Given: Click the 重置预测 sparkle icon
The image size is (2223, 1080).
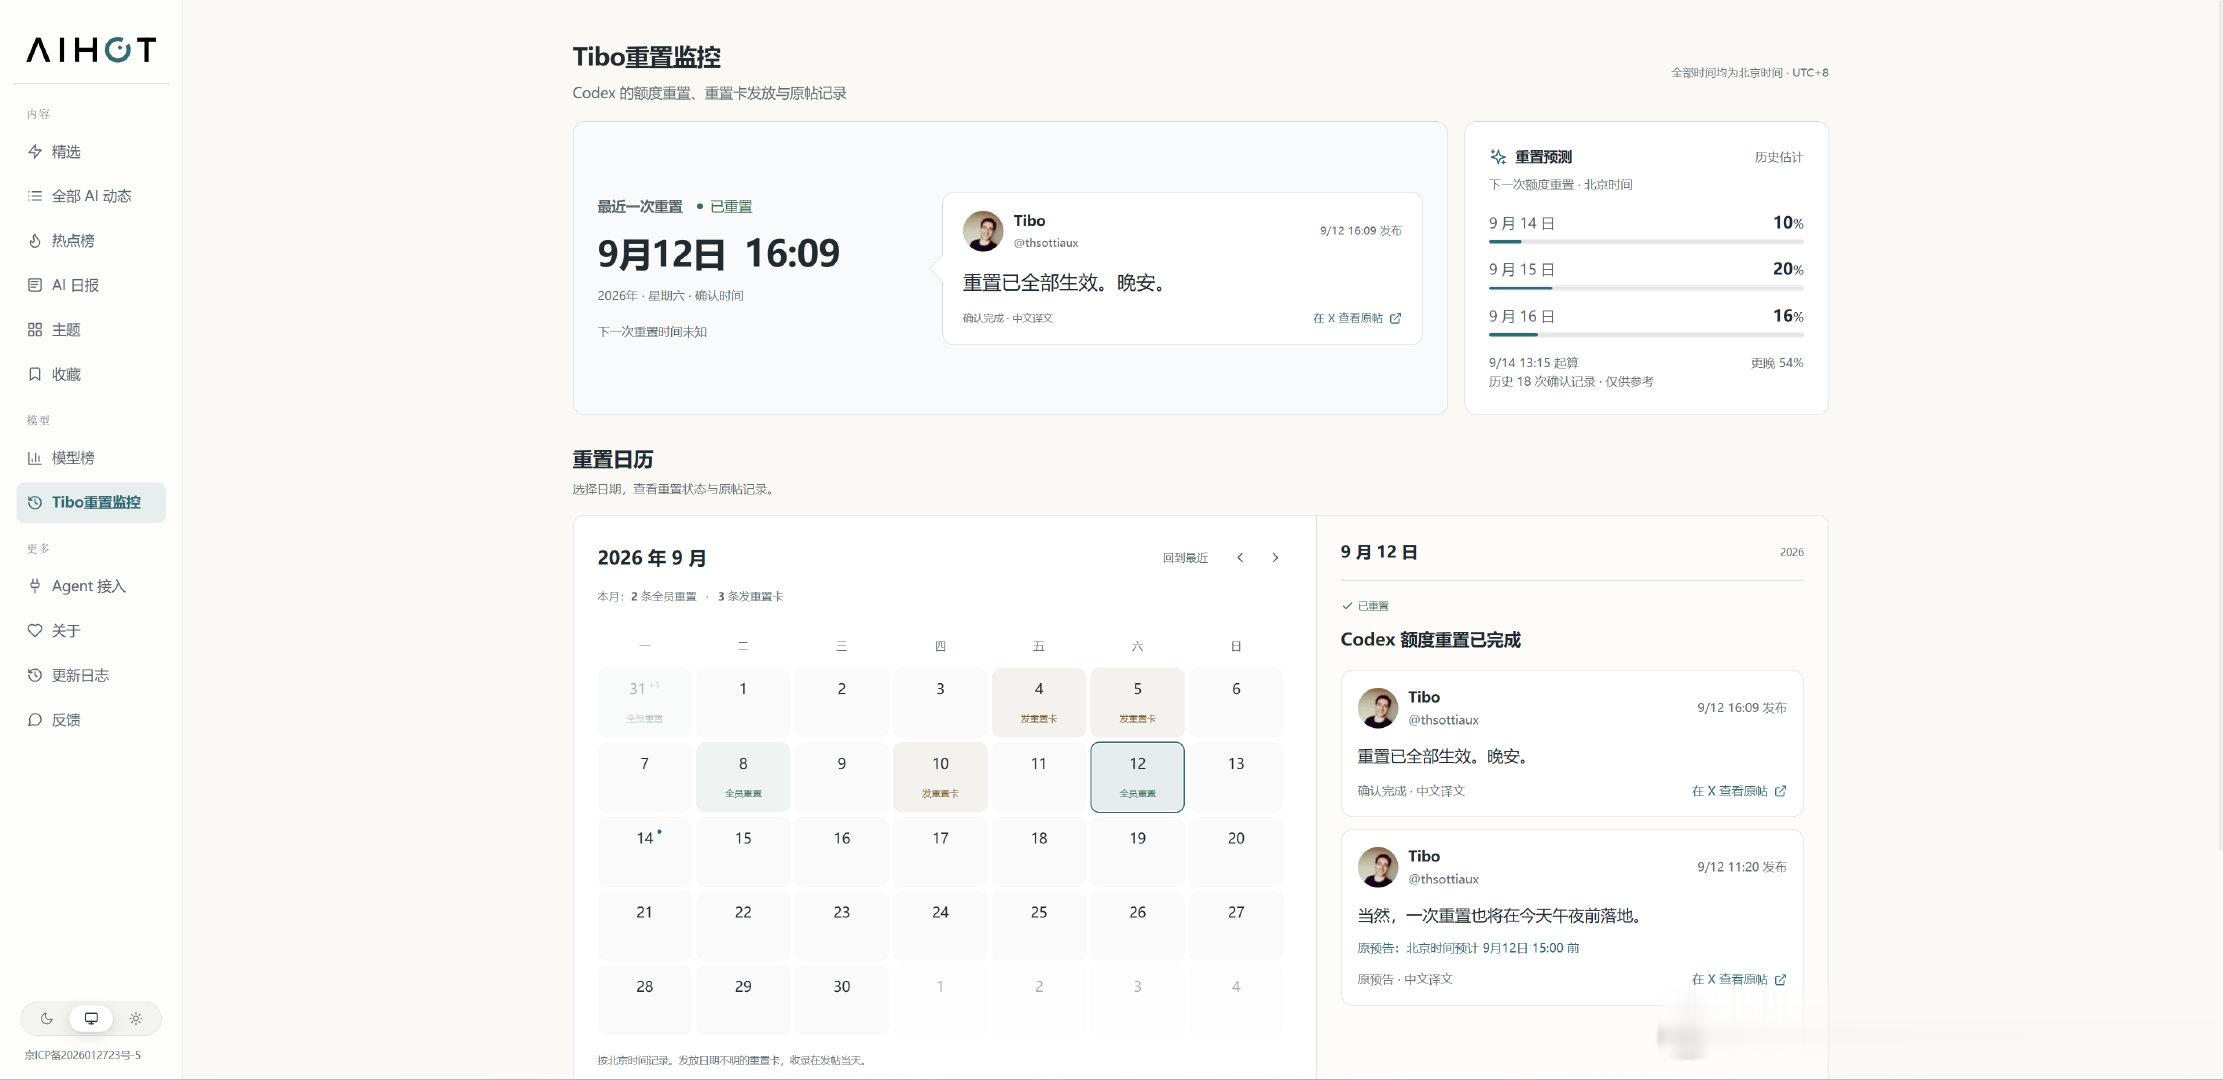Looking at the screenshot, I should [1498, 157].
